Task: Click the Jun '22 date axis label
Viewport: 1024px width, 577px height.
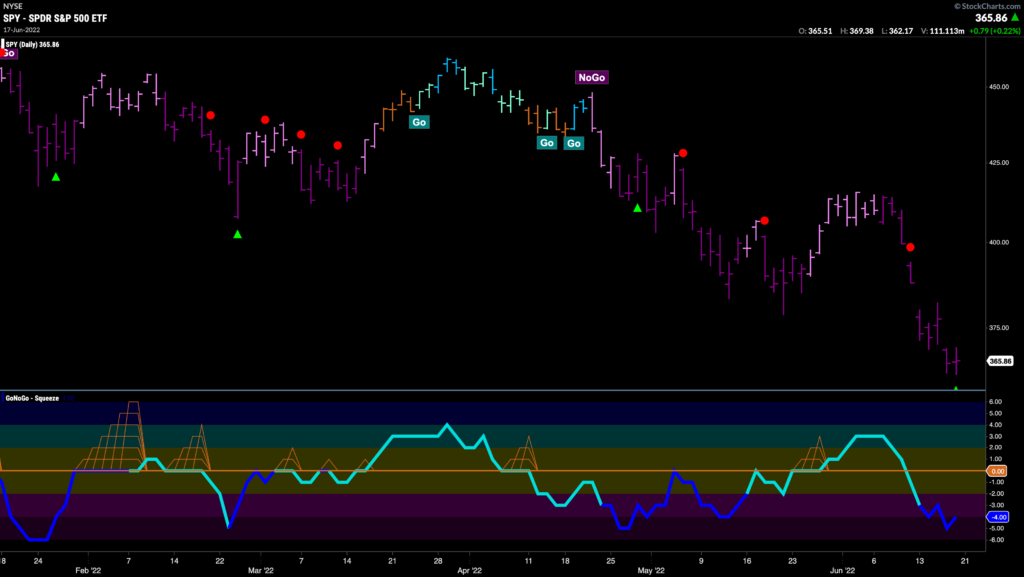Action: (x=842, y=570)
